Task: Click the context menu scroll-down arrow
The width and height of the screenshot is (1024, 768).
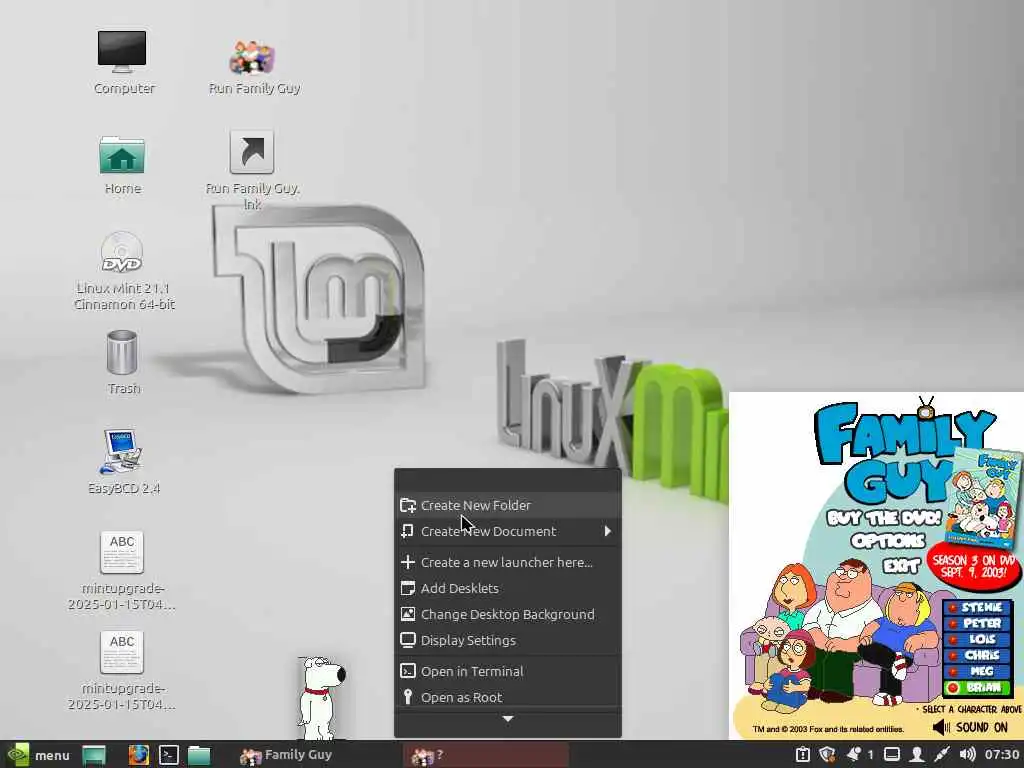Action: 508,718
